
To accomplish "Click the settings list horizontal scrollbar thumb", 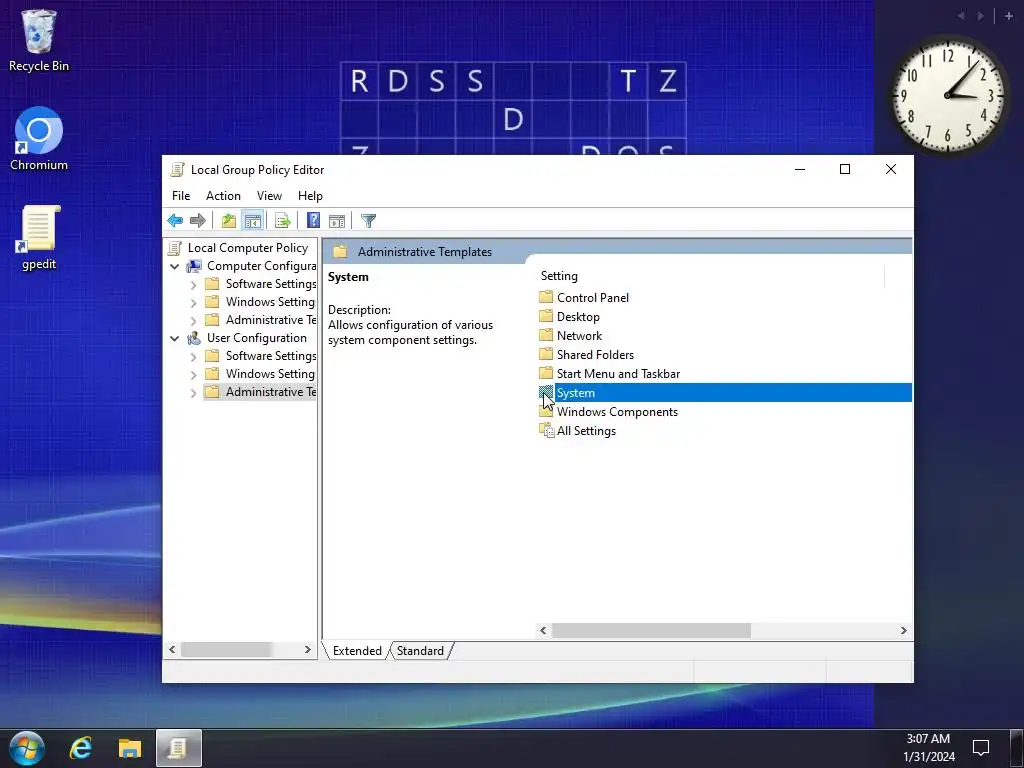I will click(x=651, y=630).
